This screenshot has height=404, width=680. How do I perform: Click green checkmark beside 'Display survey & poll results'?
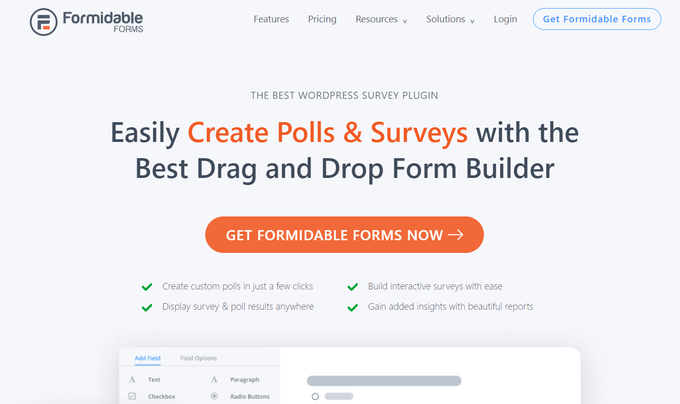click(x=147, y=306)
